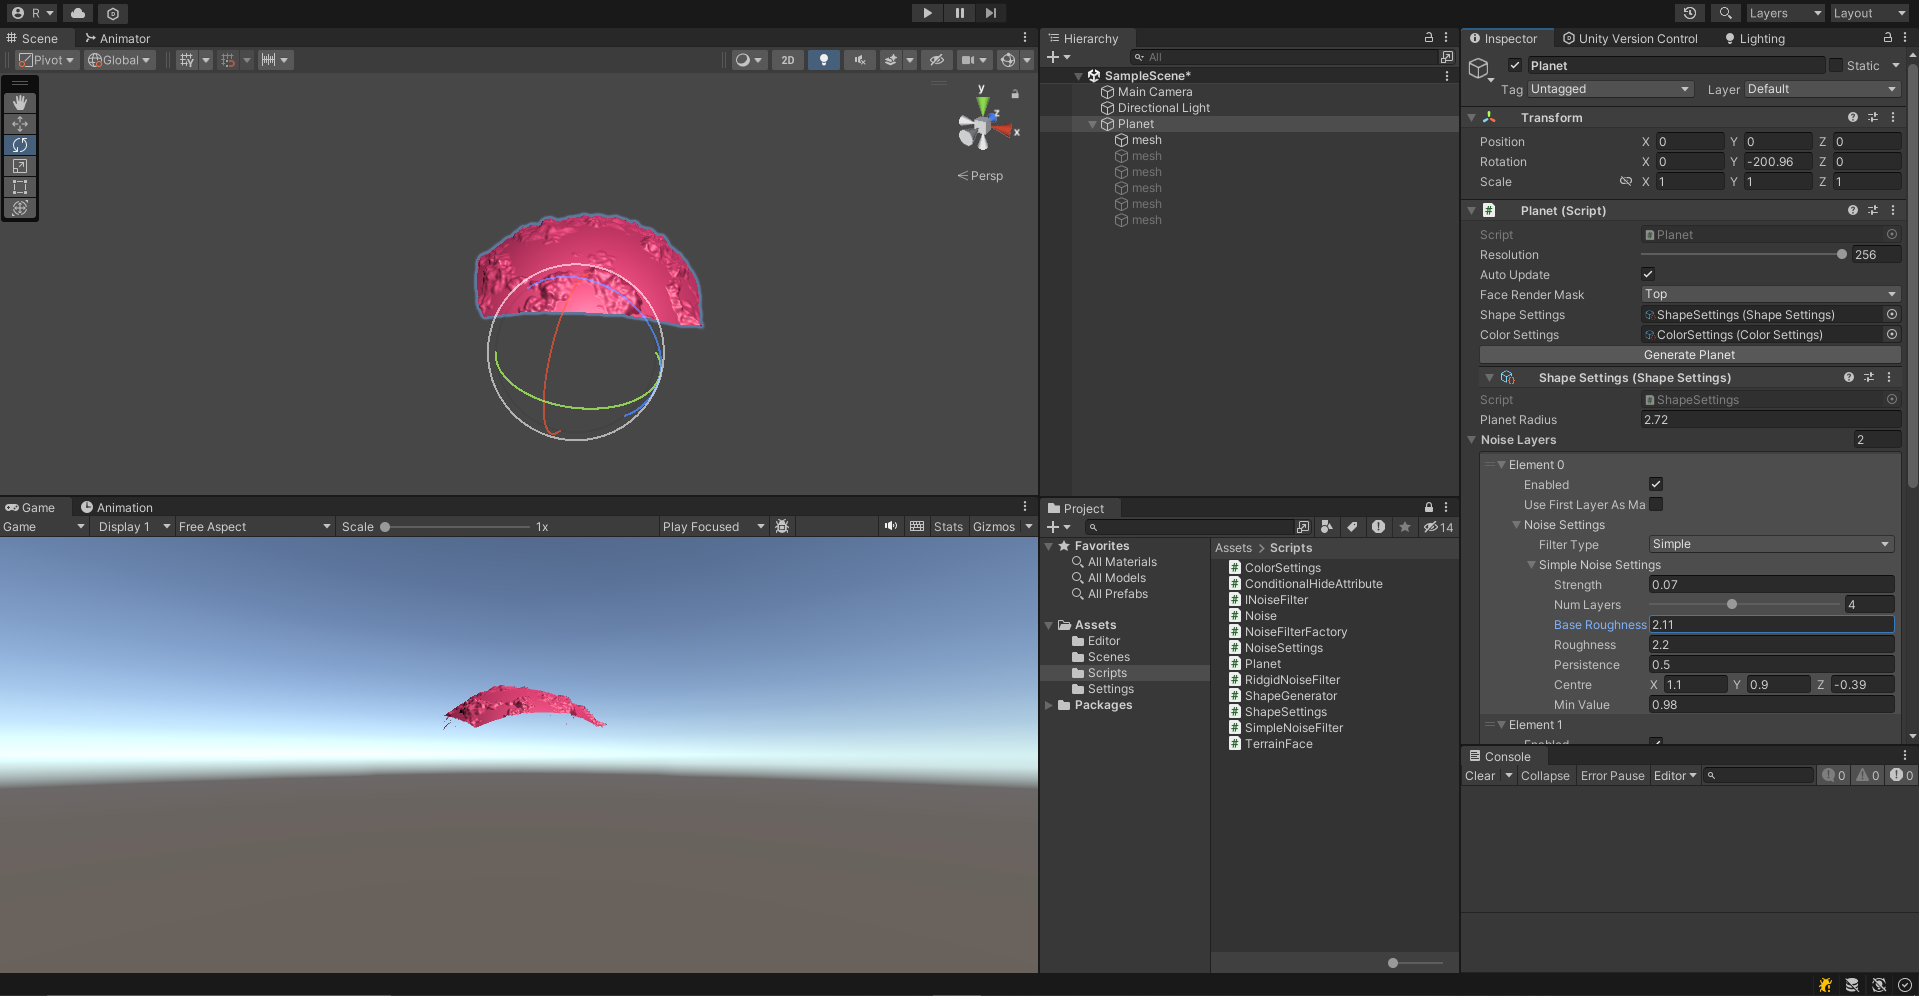Select the Scale tool in Scene toolbar
The image size is (1919, 996).
(20, 166)
